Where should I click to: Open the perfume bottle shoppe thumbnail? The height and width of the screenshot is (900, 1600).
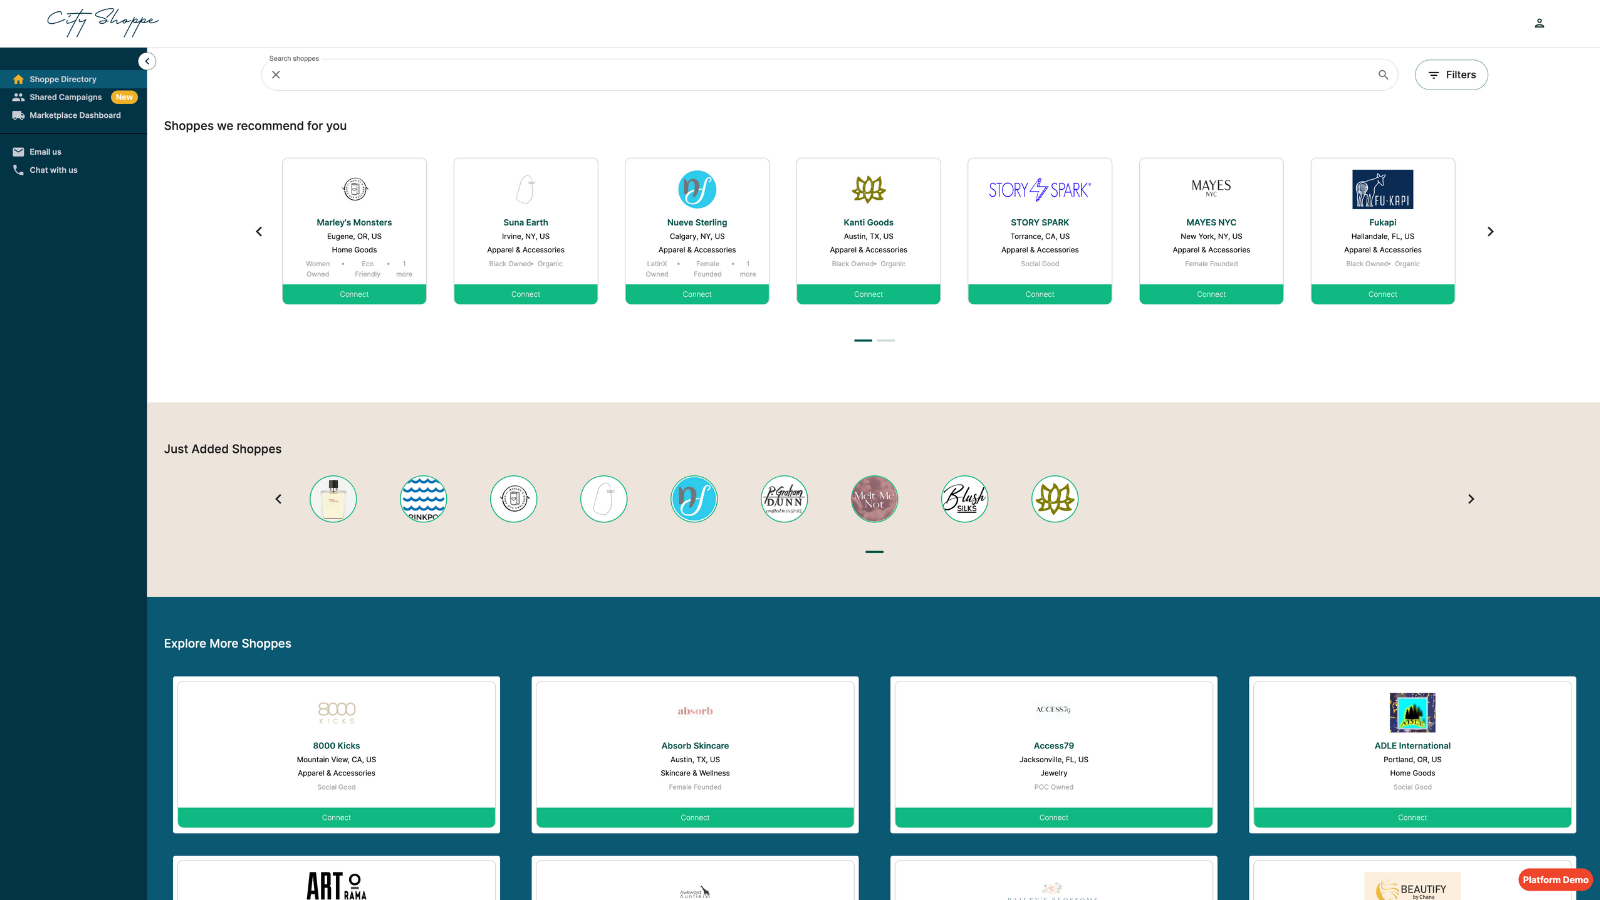pyautogui.click(x=333, y=499)
